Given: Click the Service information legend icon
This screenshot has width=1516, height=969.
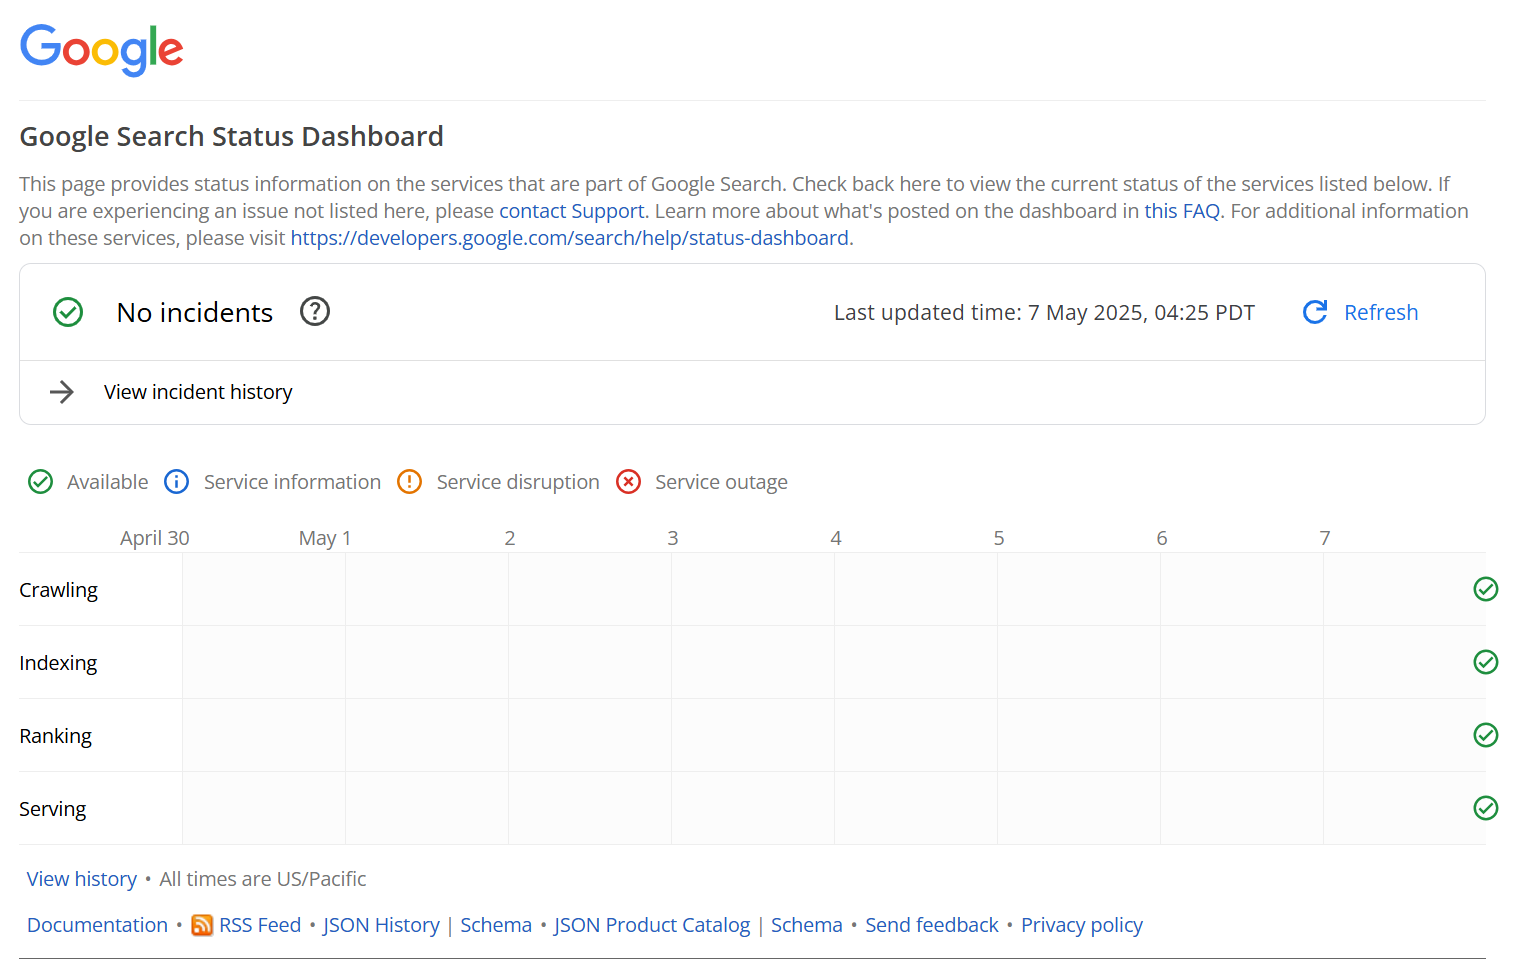Looking at the screenshot, I should (177, 482).
